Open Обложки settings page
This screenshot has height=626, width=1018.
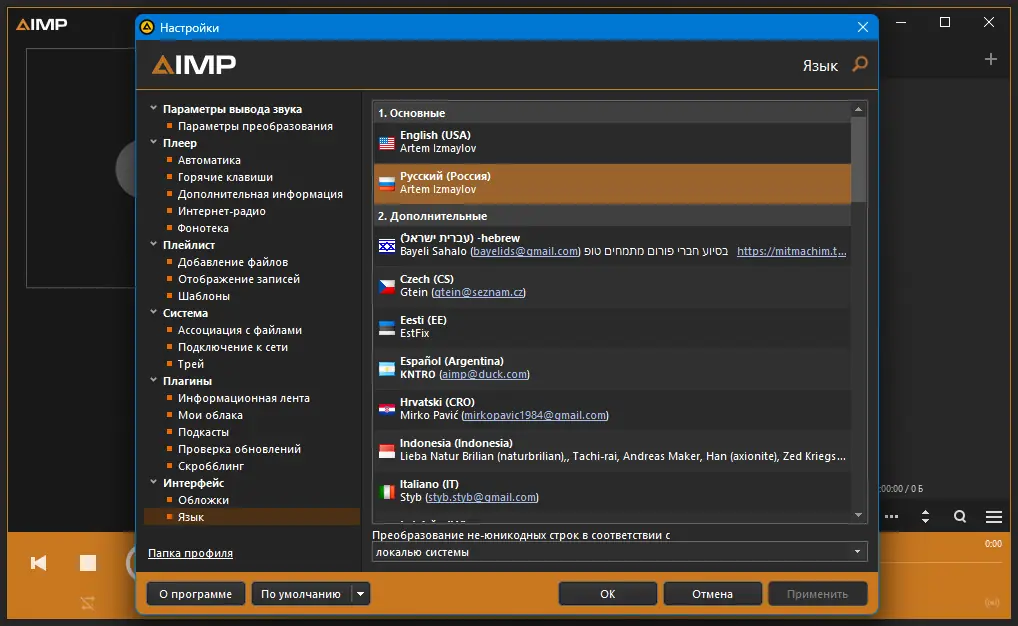[x=203, y=500]
